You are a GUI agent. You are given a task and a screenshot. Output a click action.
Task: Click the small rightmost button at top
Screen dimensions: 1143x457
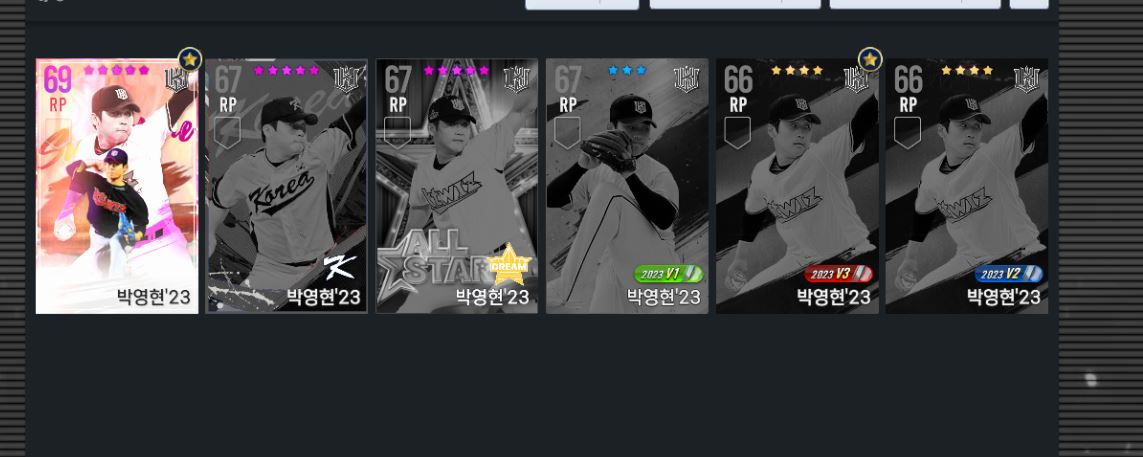[1029, 4]
